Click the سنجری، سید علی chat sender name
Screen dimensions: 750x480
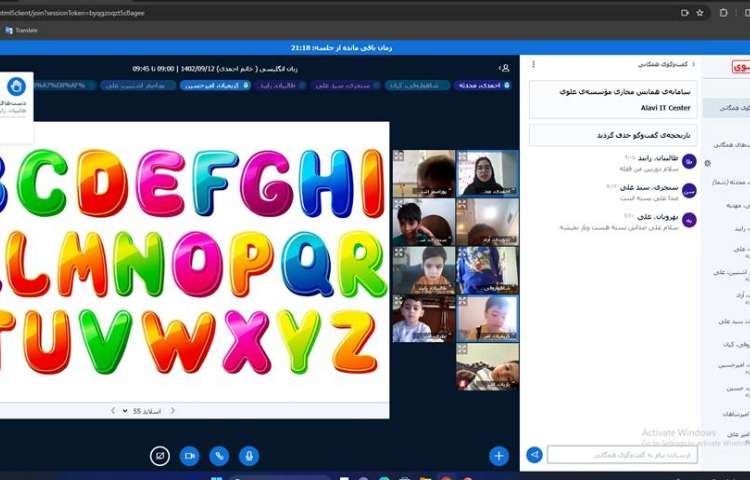[x=650, y=187]
